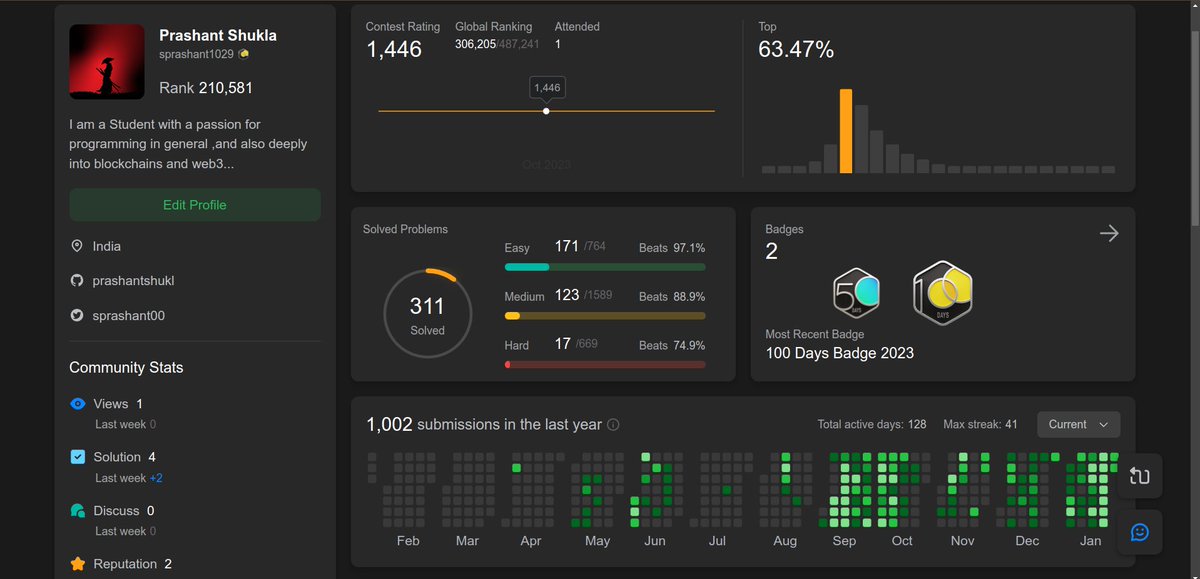Screen dimensions: 1200x579
Task: Click the Medium problems progress bar
Action: (605, 316)
